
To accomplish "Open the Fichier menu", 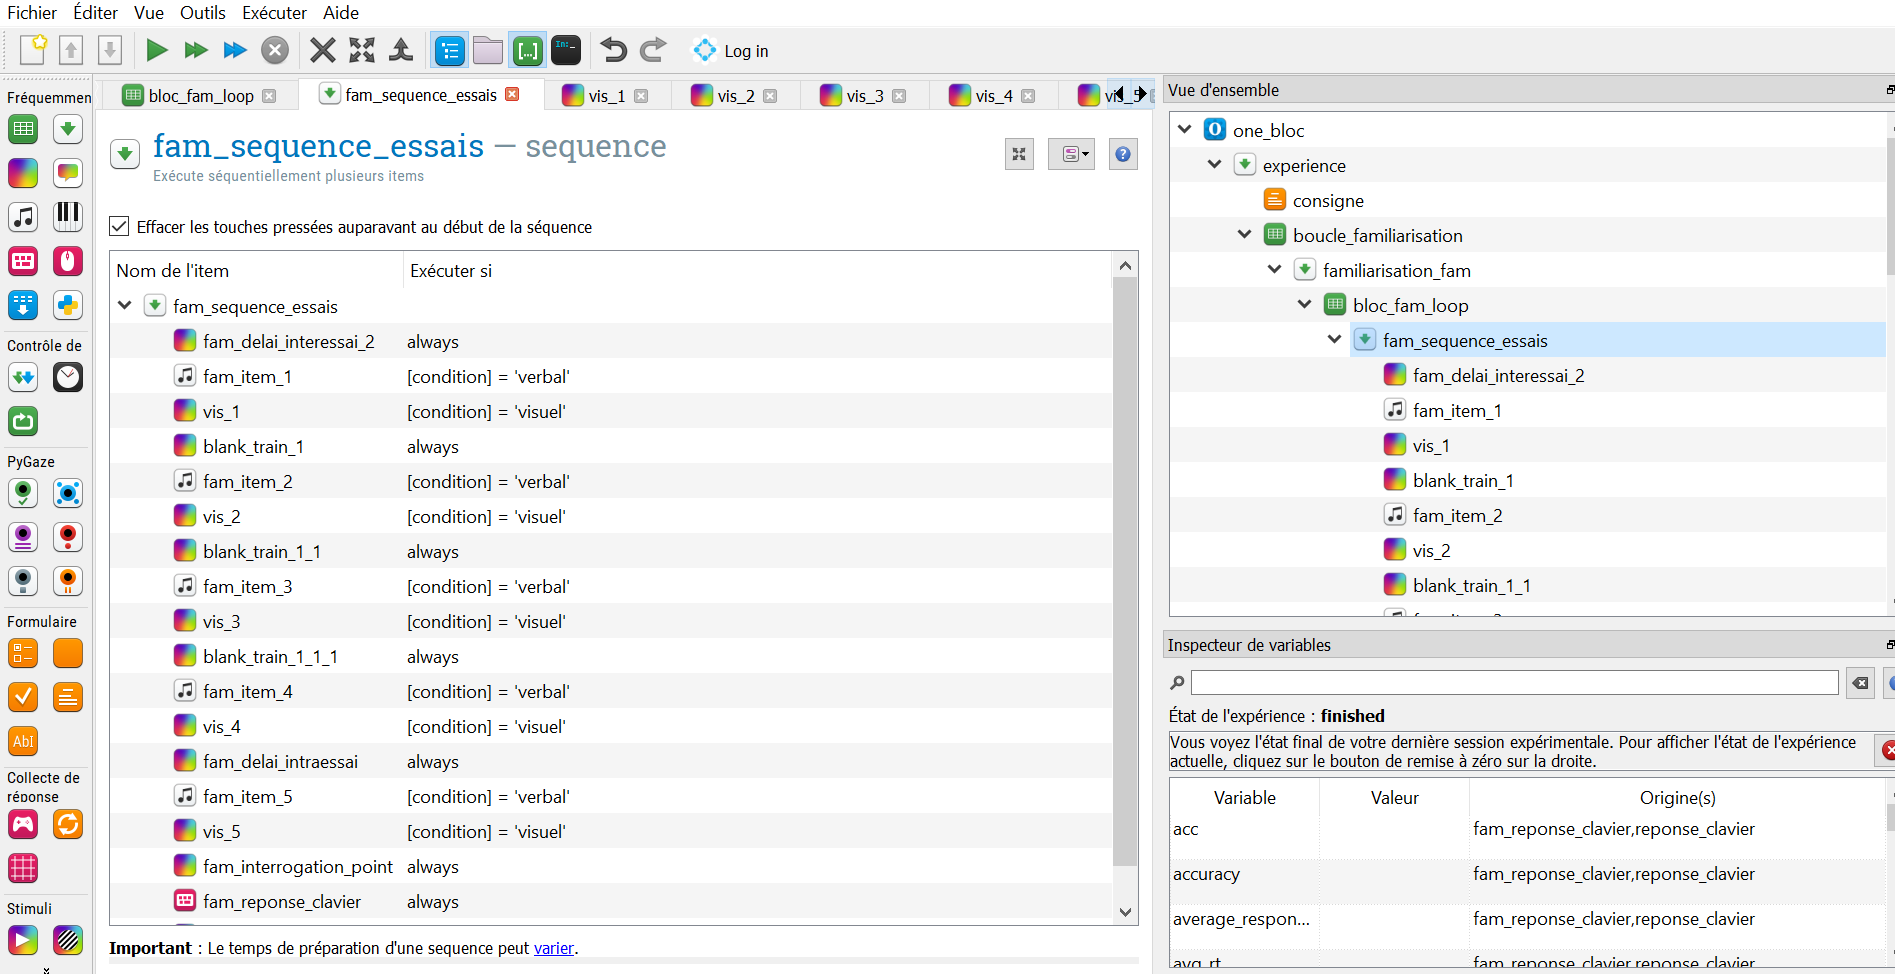I will [x=32, y=13].
